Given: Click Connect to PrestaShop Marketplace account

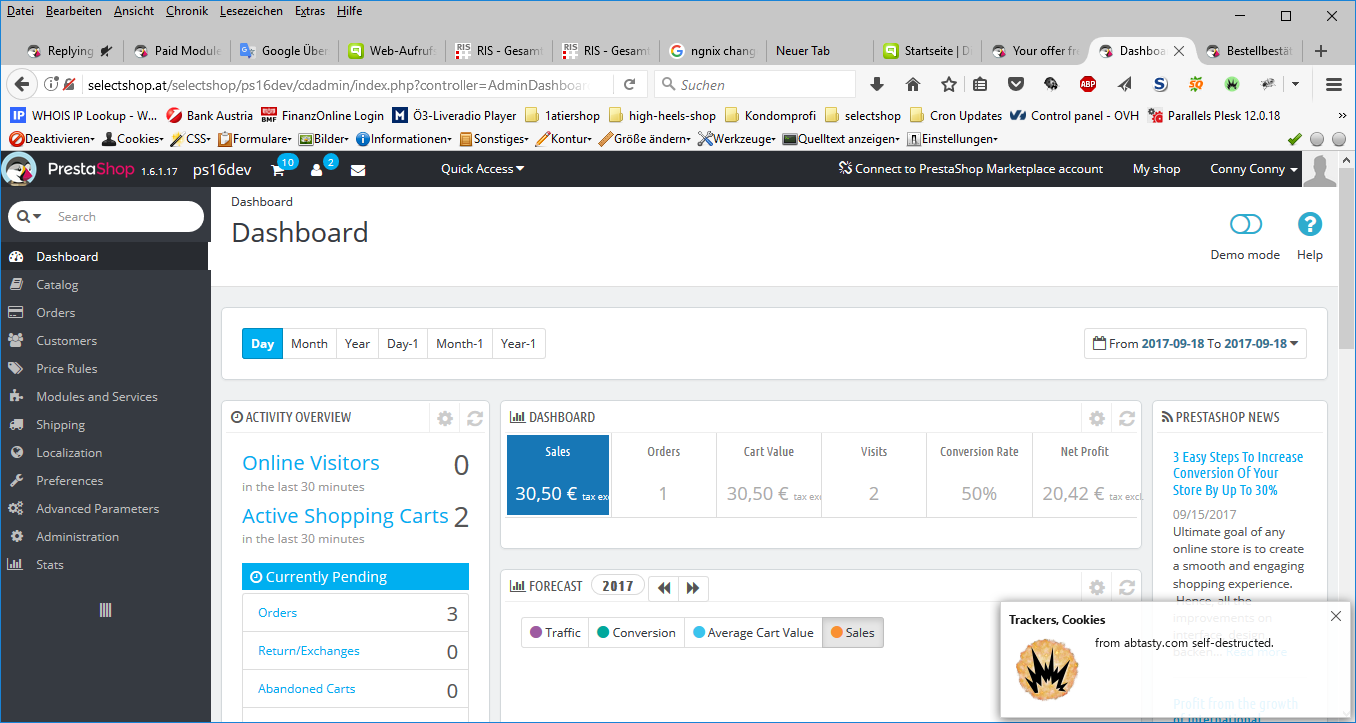Looking at the screenshot, I should [971, 169].
